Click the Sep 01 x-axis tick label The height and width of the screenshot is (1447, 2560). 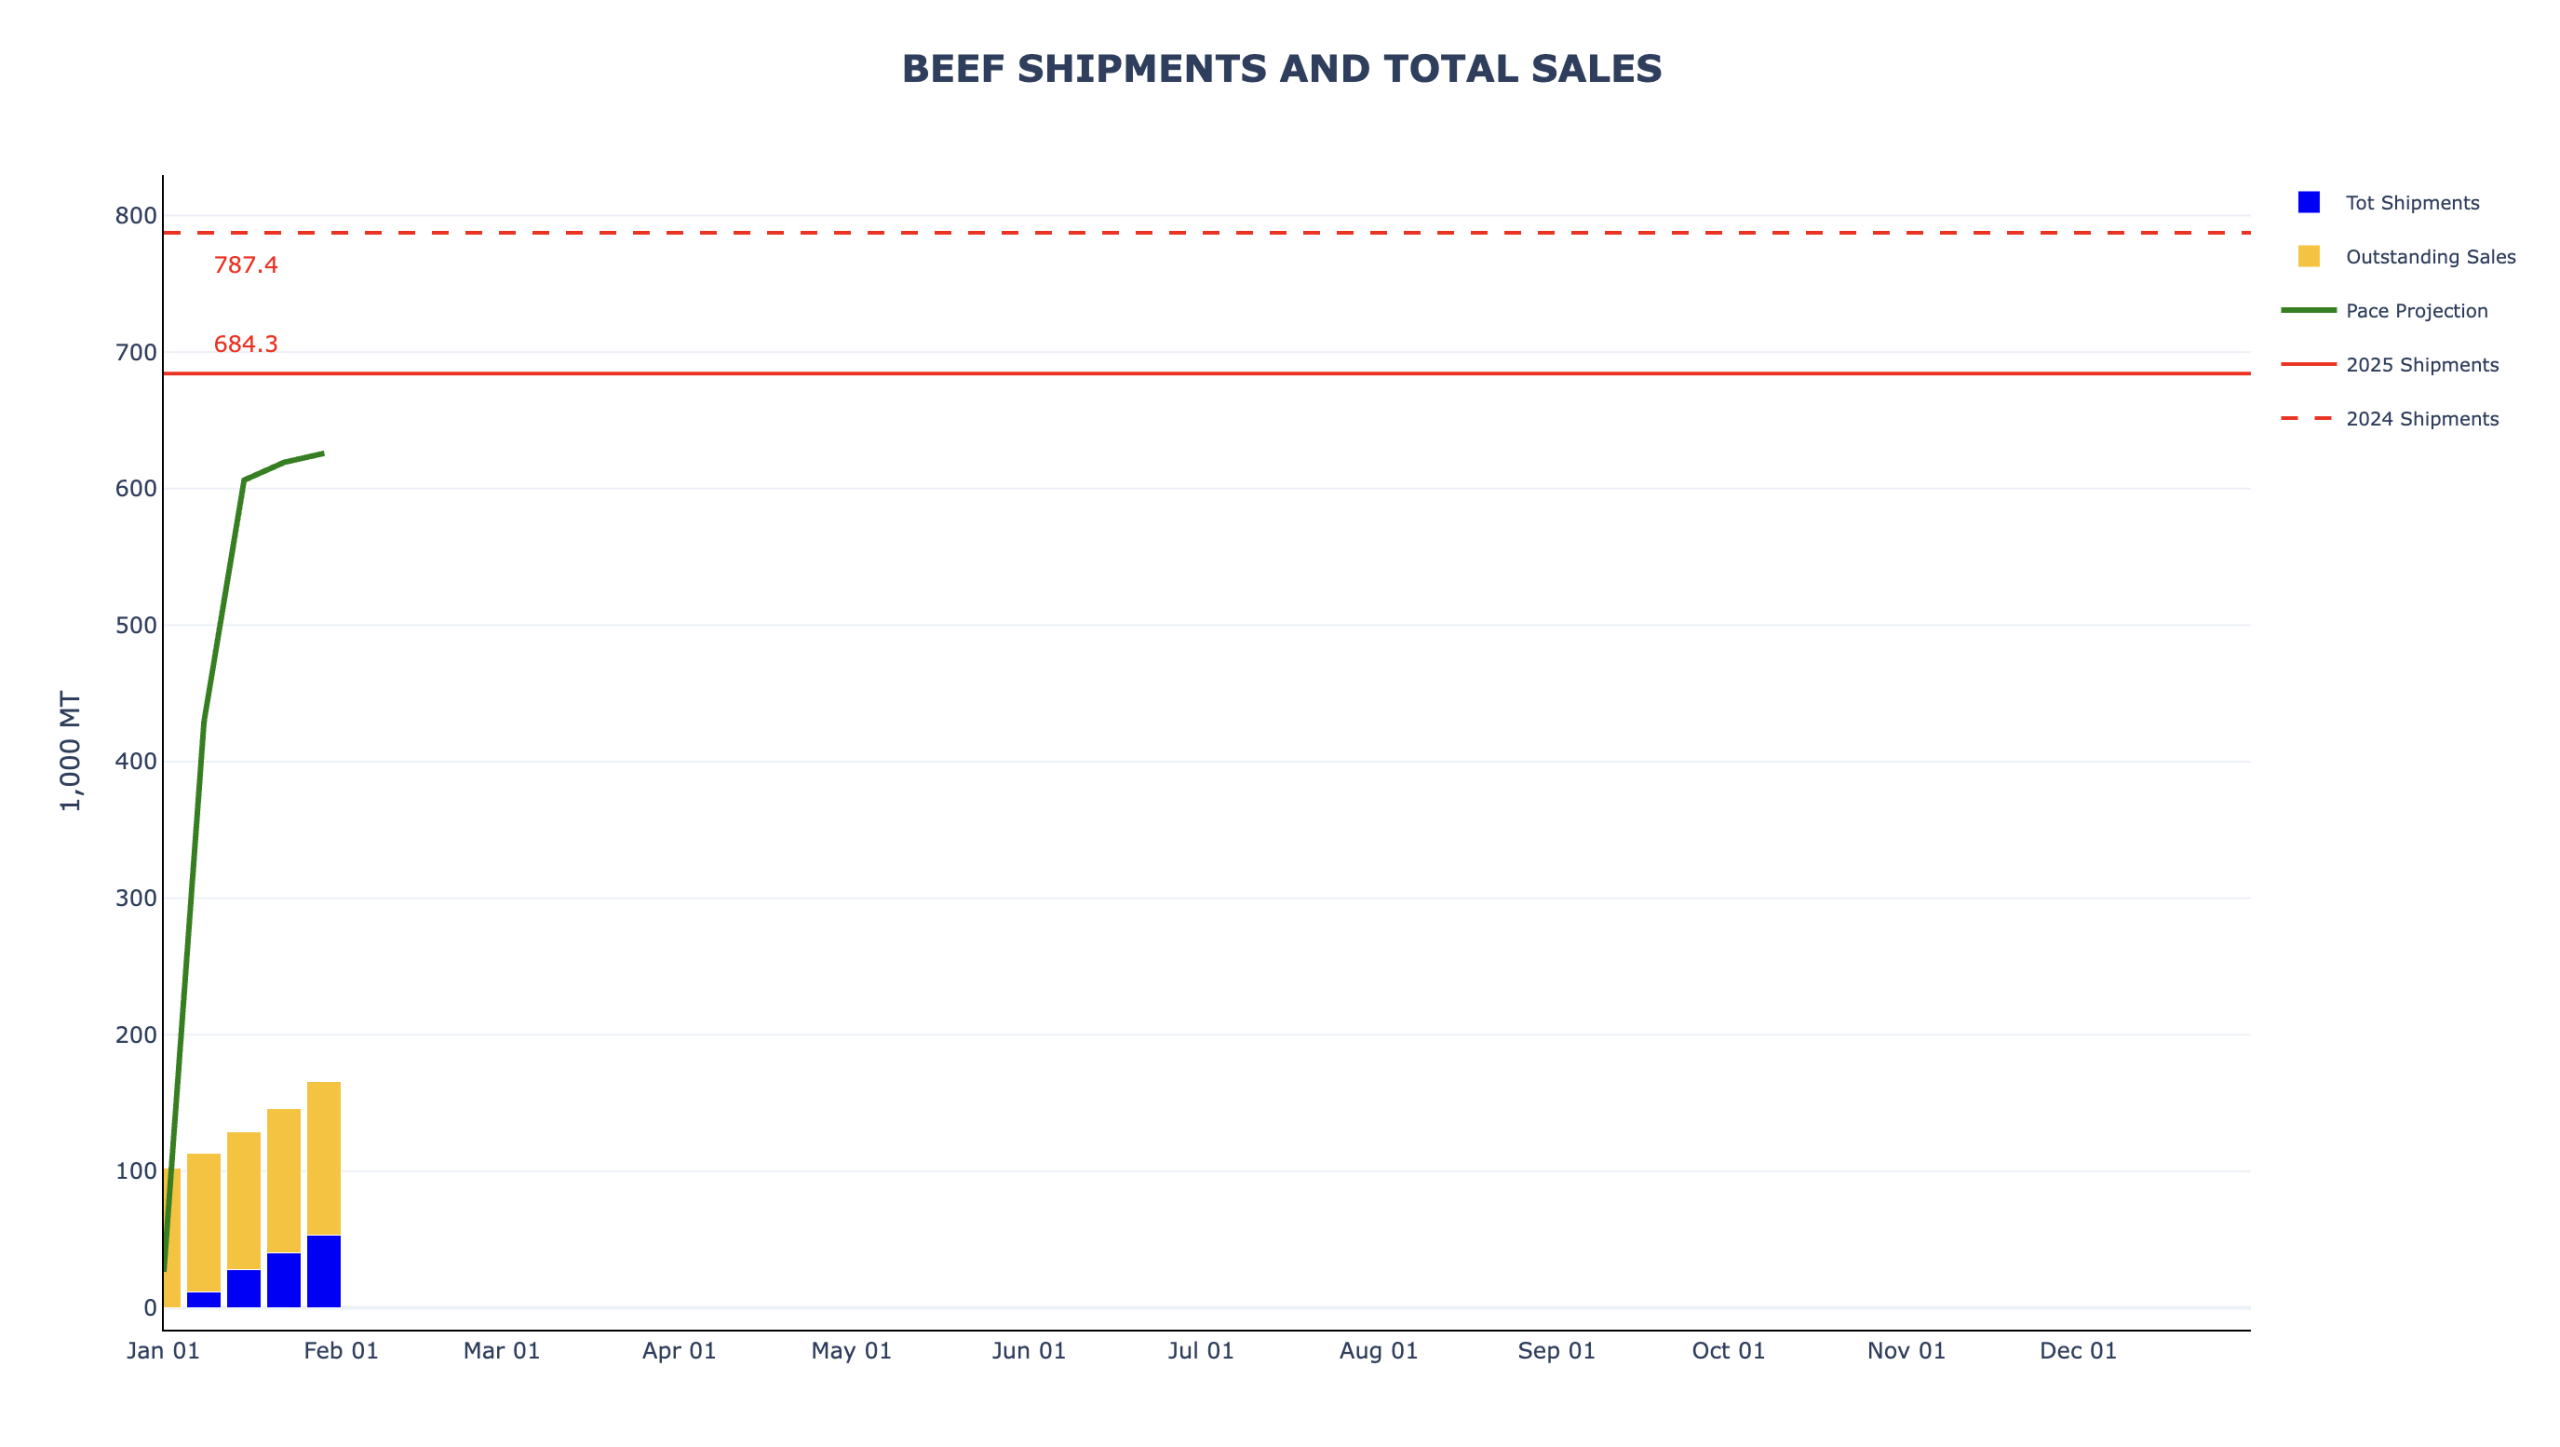click(1555, 1350)
